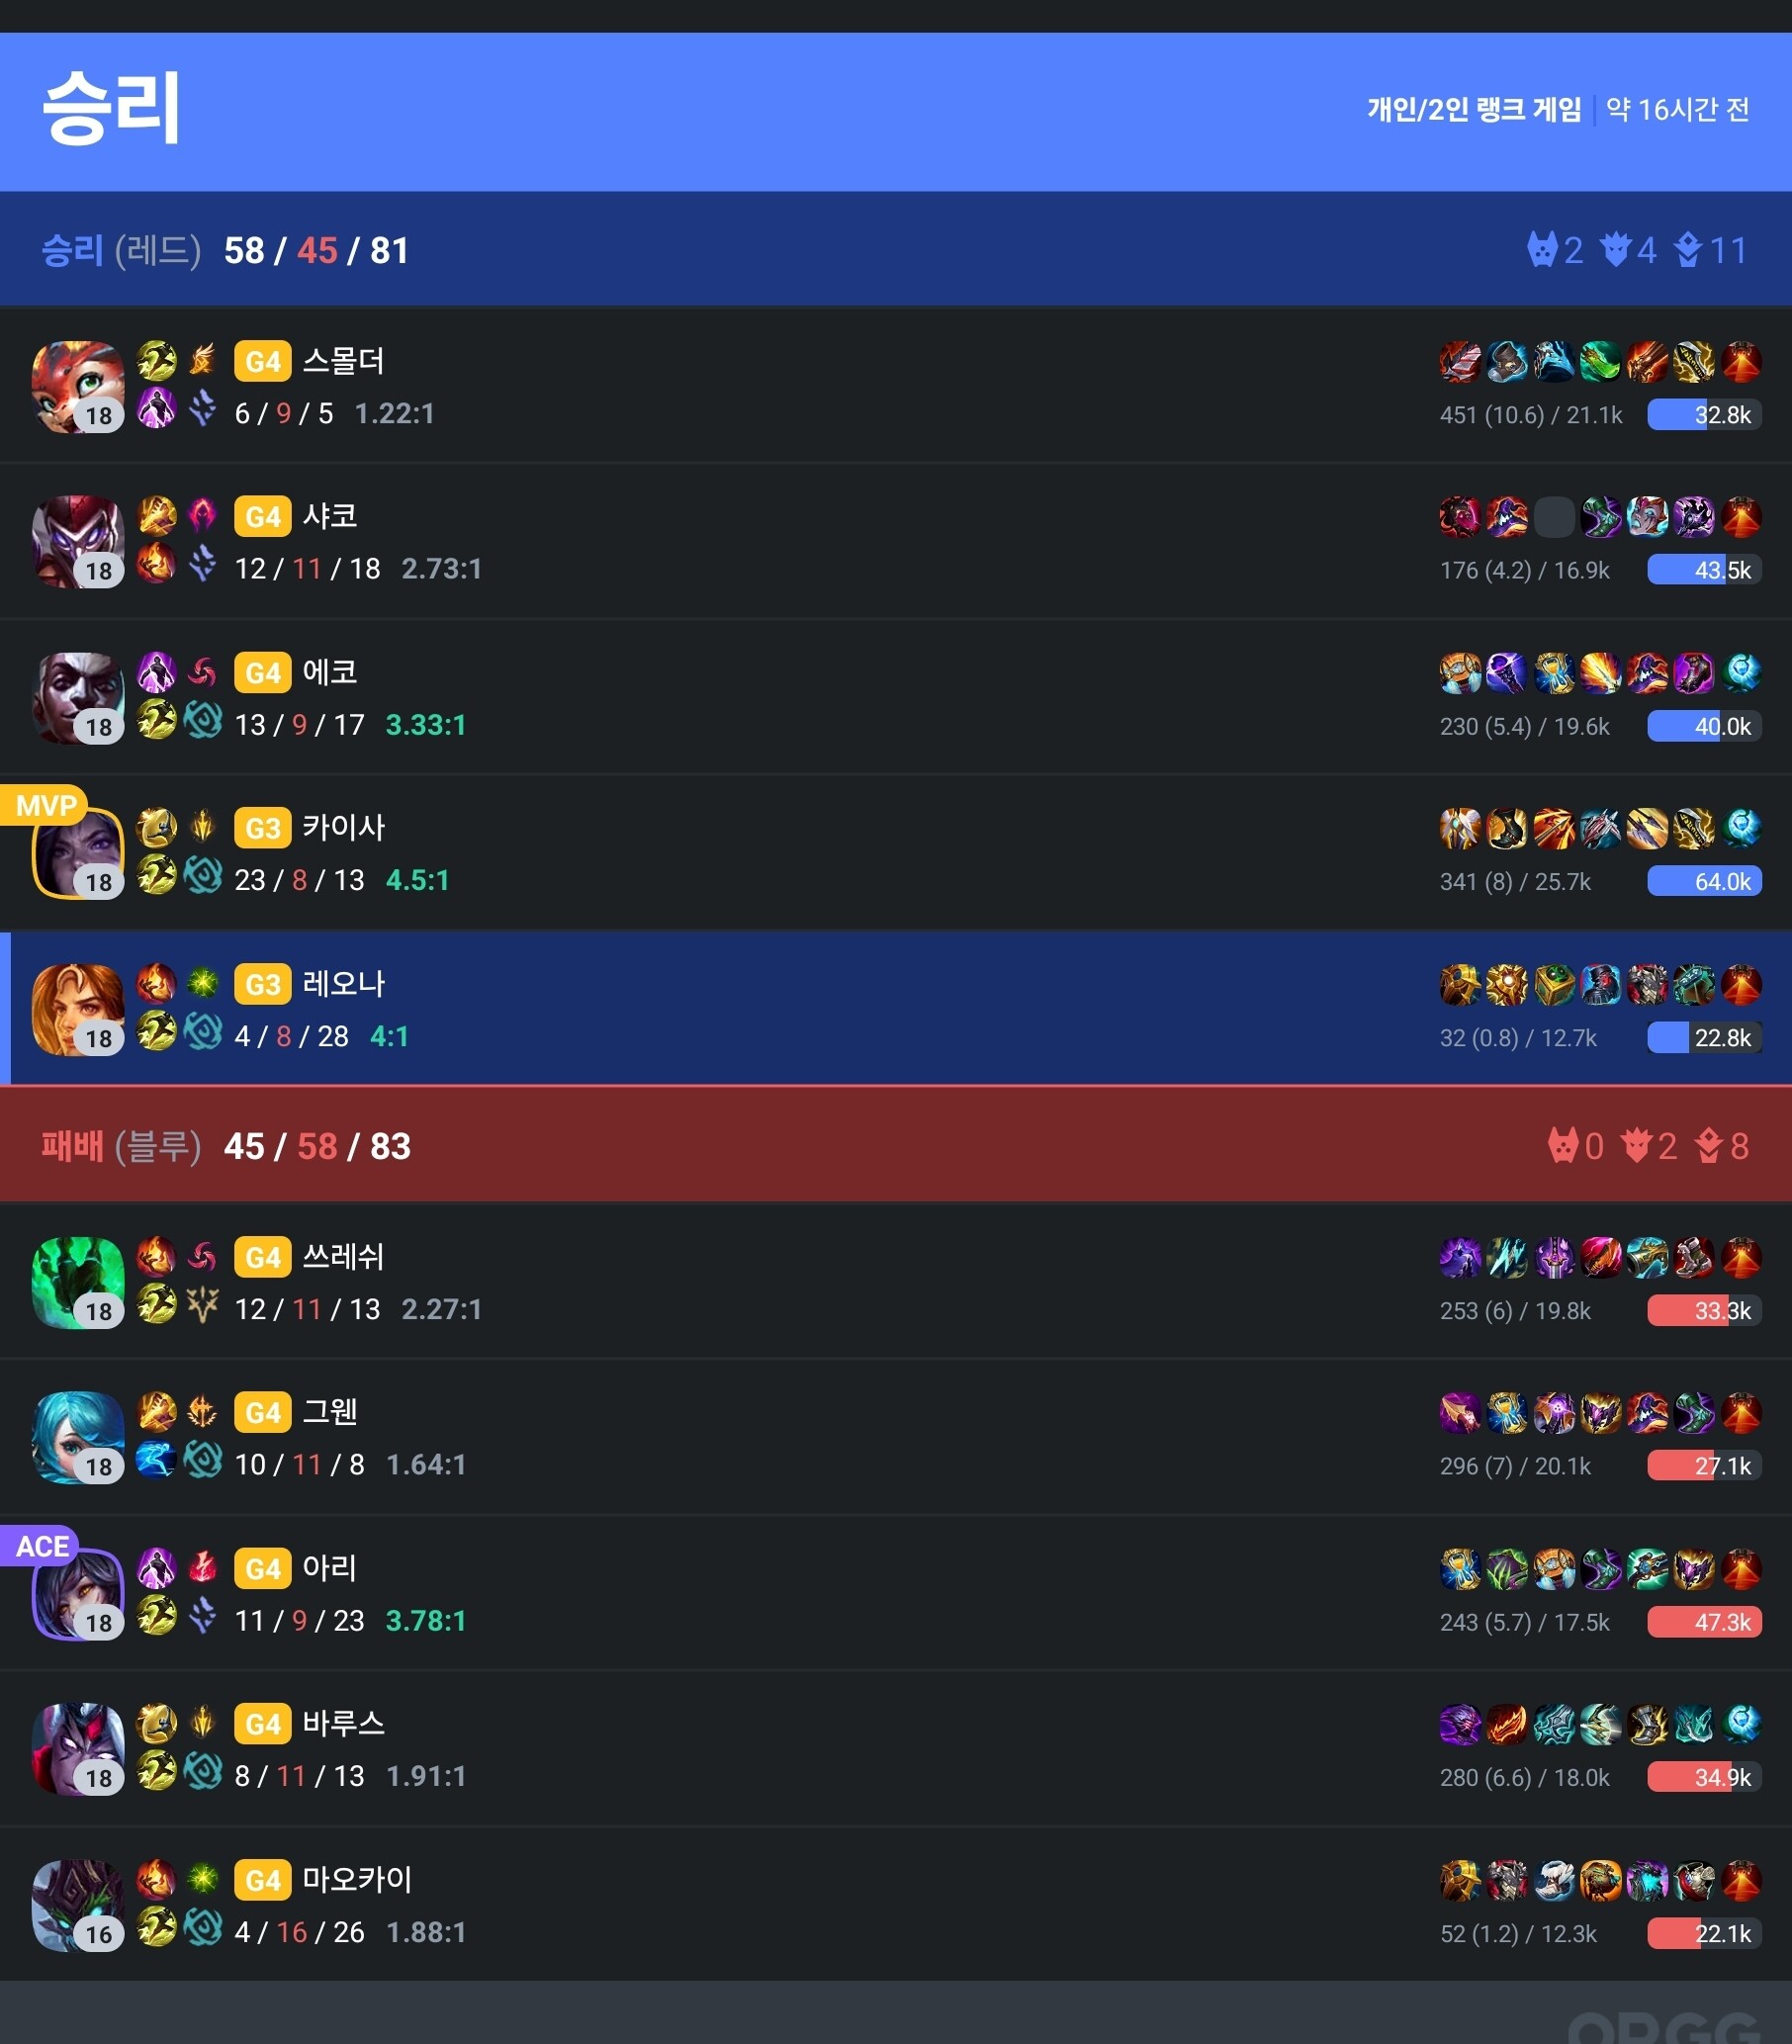Click Kai'Sa's 64.0k damage bar
Screen dimensions: 1792x2044
click(x=1704, y=882)
